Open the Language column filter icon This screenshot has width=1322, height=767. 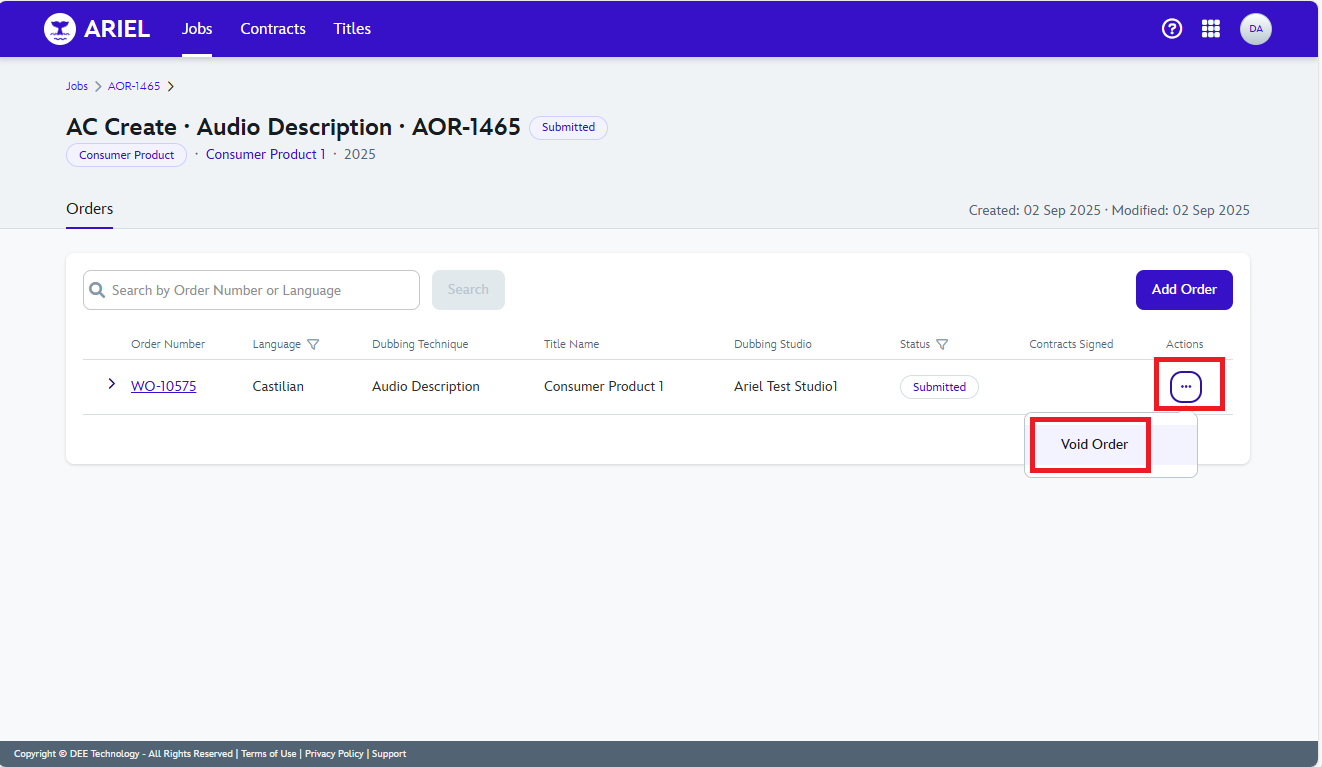pyautogui.click(x=313, y=344)
